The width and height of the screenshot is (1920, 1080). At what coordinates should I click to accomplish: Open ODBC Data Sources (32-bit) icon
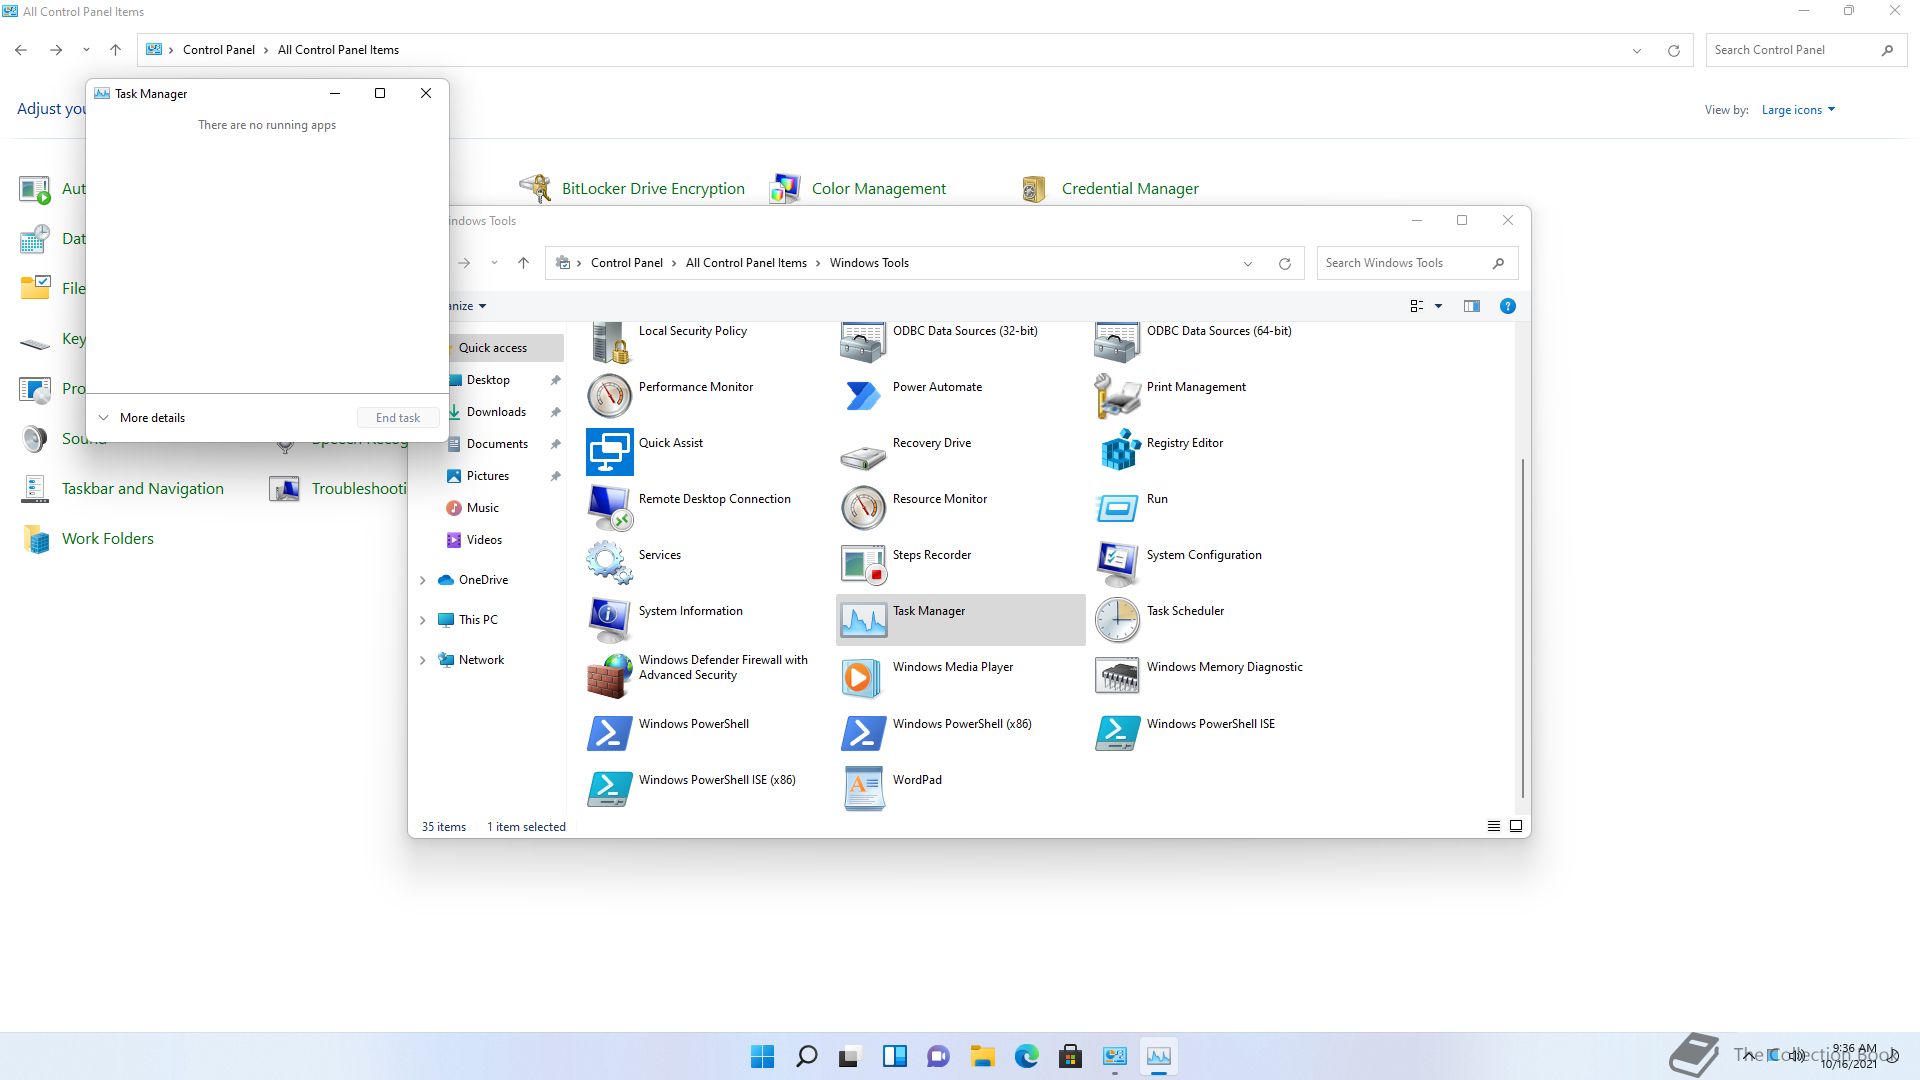pos(863,342)
